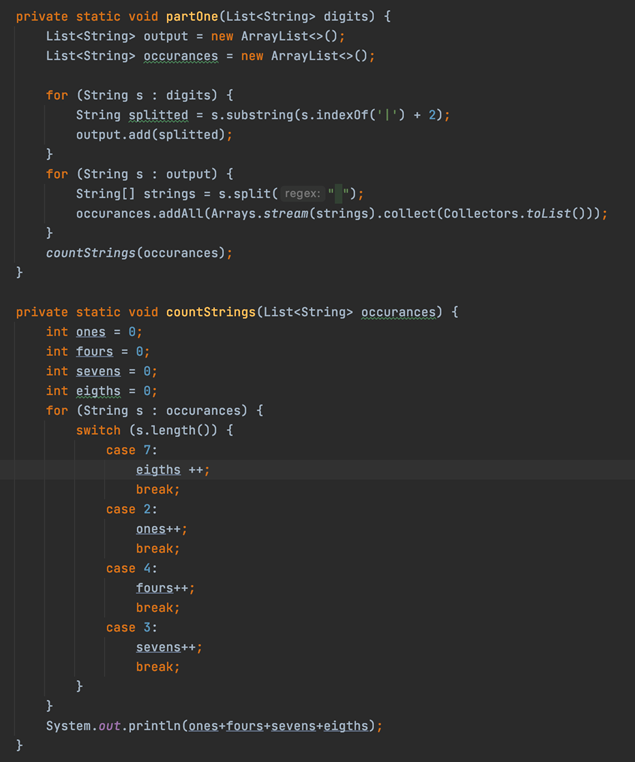The width and height of the screenshot is (635, 762).
Task: Click eigths in the int eigths declaration
Action: click(x=98, y=391)
